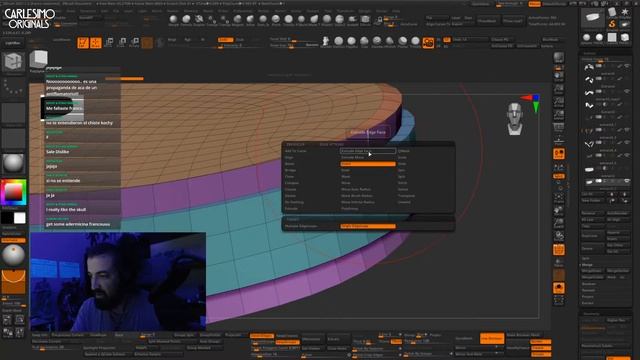Select the orange highlighted ZModeler brush icon
The height and width of the screenshot is (360, 640).
tap(428, 42)
